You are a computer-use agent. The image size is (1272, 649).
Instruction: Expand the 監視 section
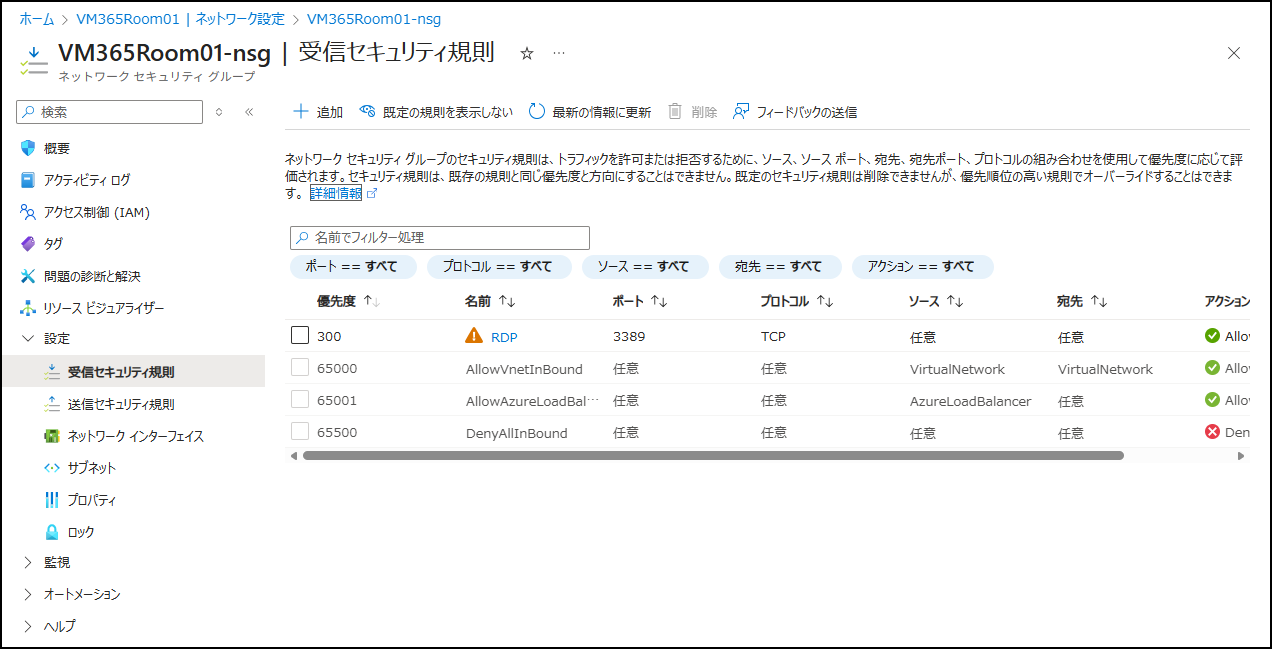(x=28, y=563)
